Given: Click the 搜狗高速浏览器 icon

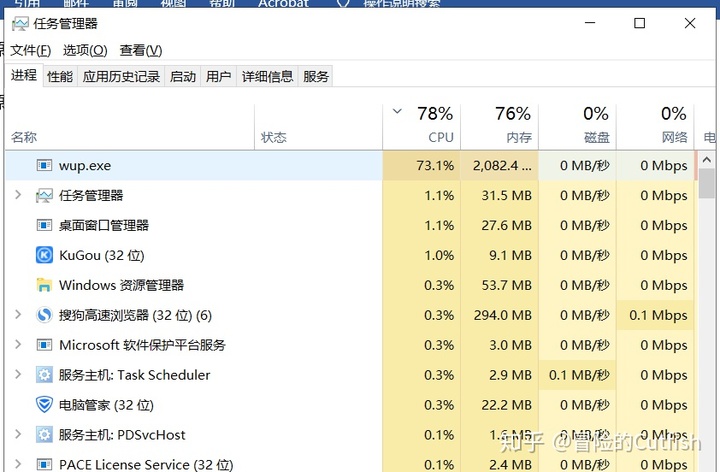Looking at the screenshot, I should [44, 315].
